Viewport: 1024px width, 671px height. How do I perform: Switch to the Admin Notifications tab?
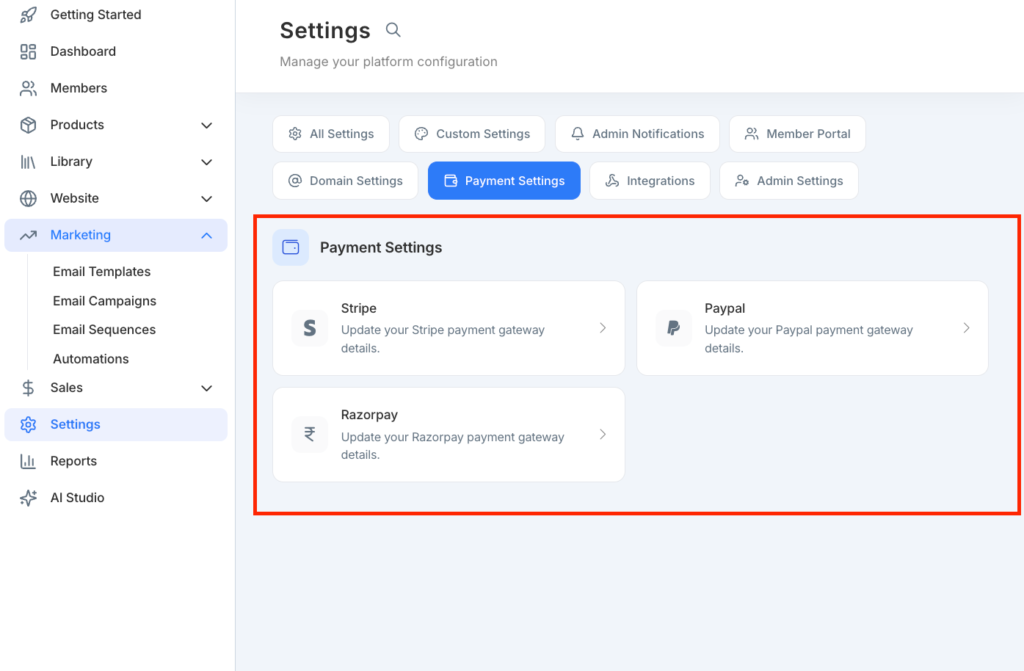pos(637,133)
